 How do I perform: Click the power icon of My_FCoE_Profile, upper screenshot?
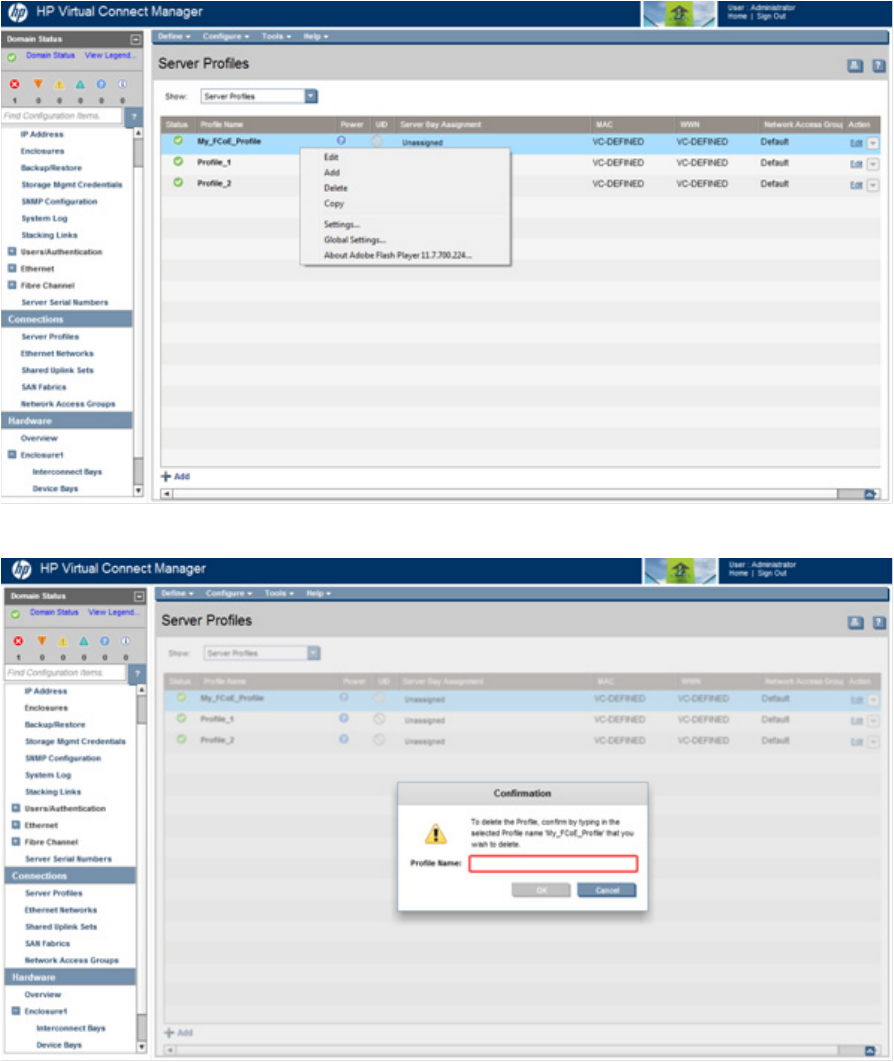(x=341, y=140)
